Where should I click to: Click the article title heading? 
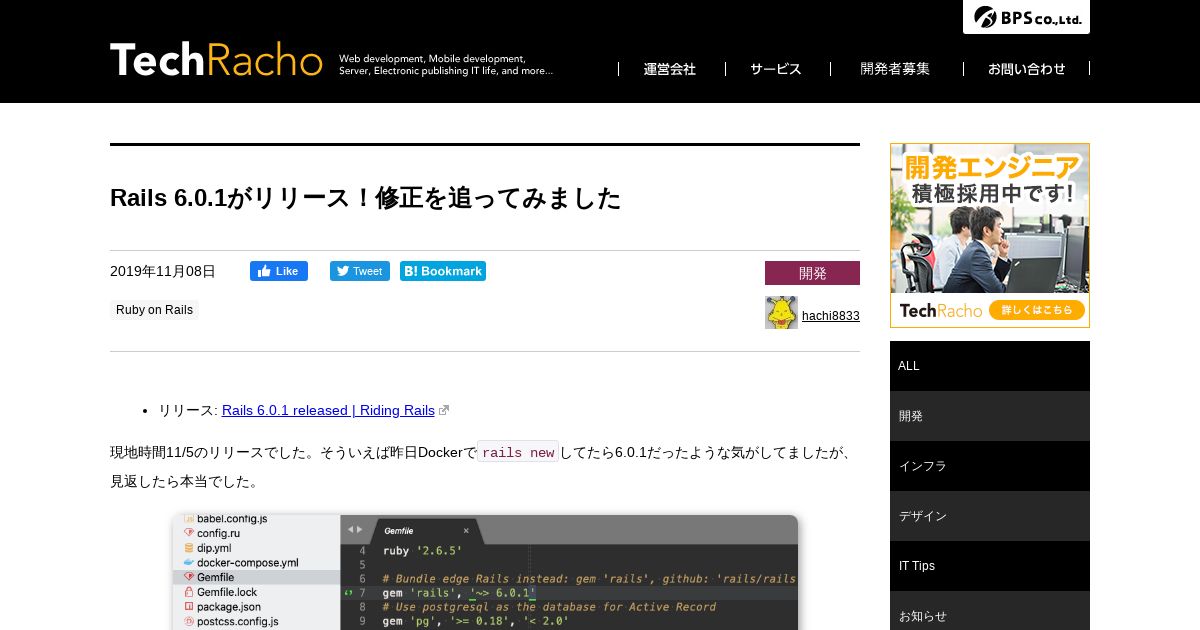point(366,198)
